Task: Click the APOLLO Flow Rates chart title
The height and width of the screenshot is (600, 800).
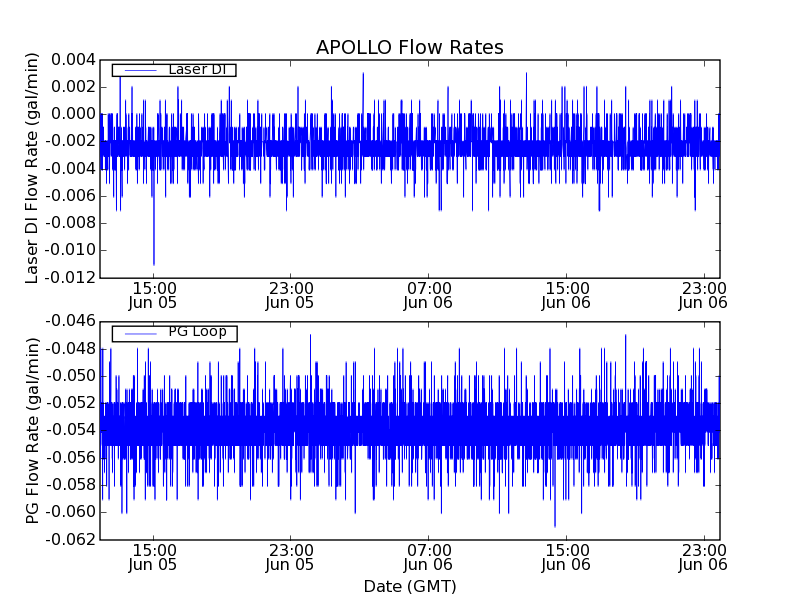Action: [409, 47]
